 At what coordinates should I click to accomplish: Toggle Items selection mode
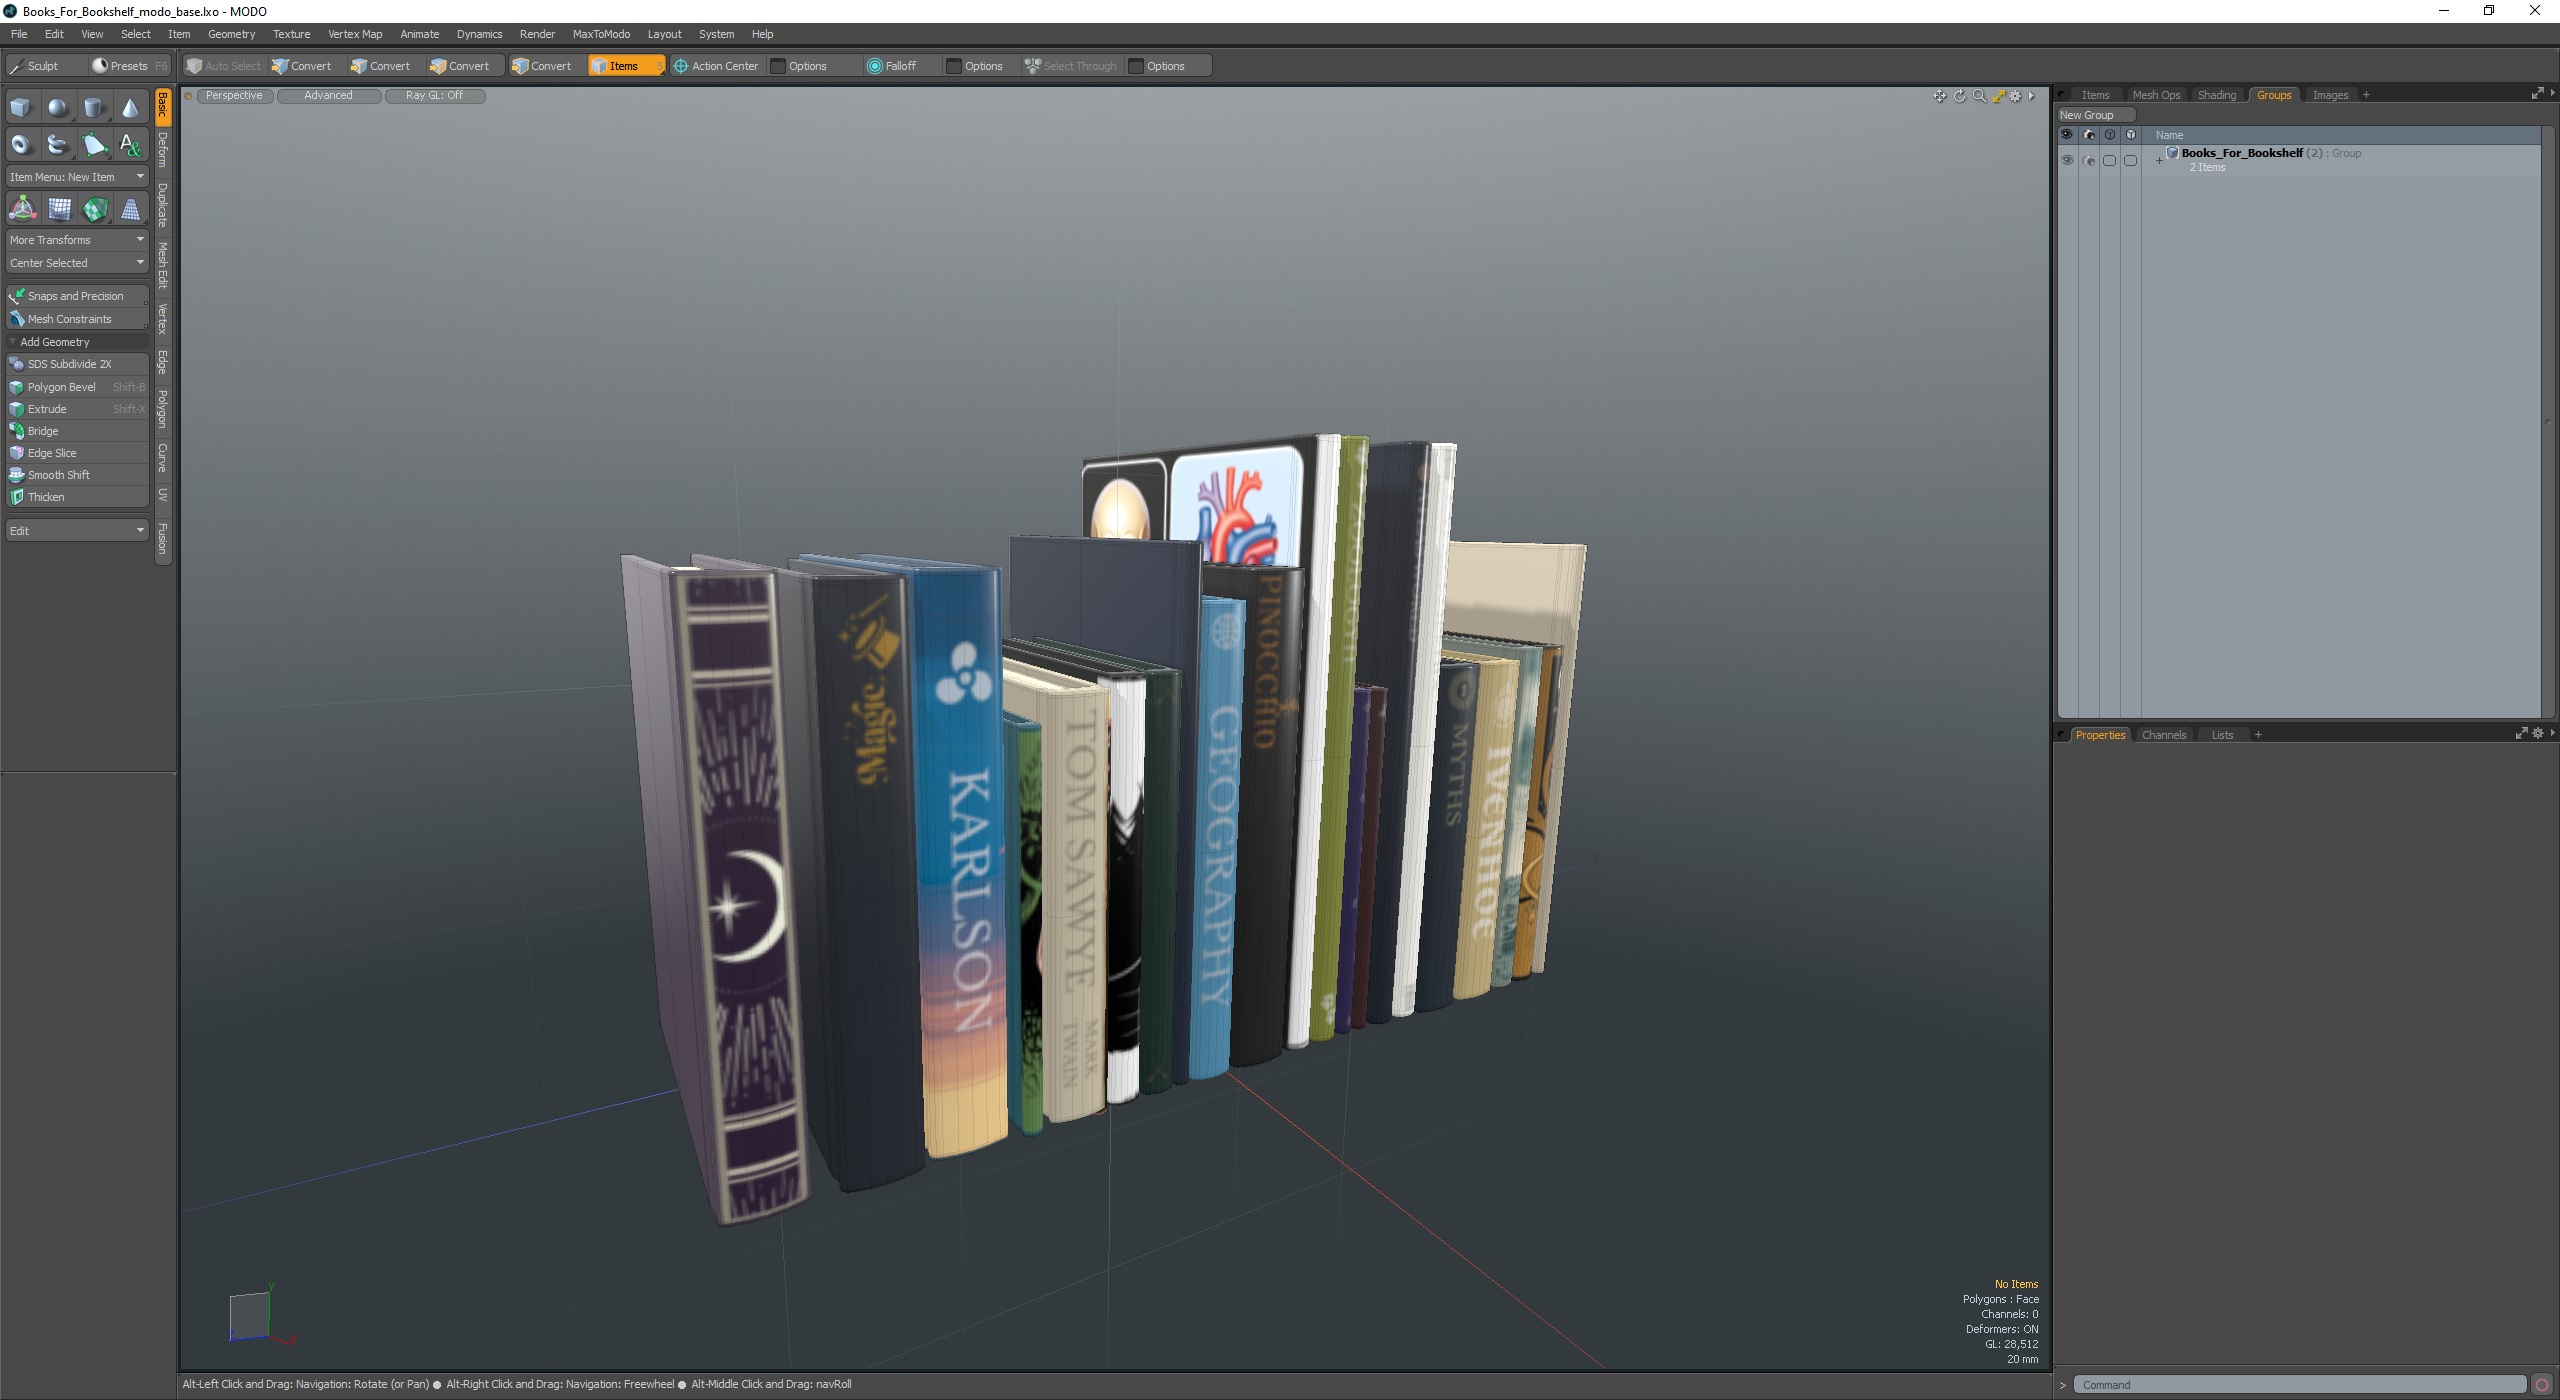pos(626,66)
